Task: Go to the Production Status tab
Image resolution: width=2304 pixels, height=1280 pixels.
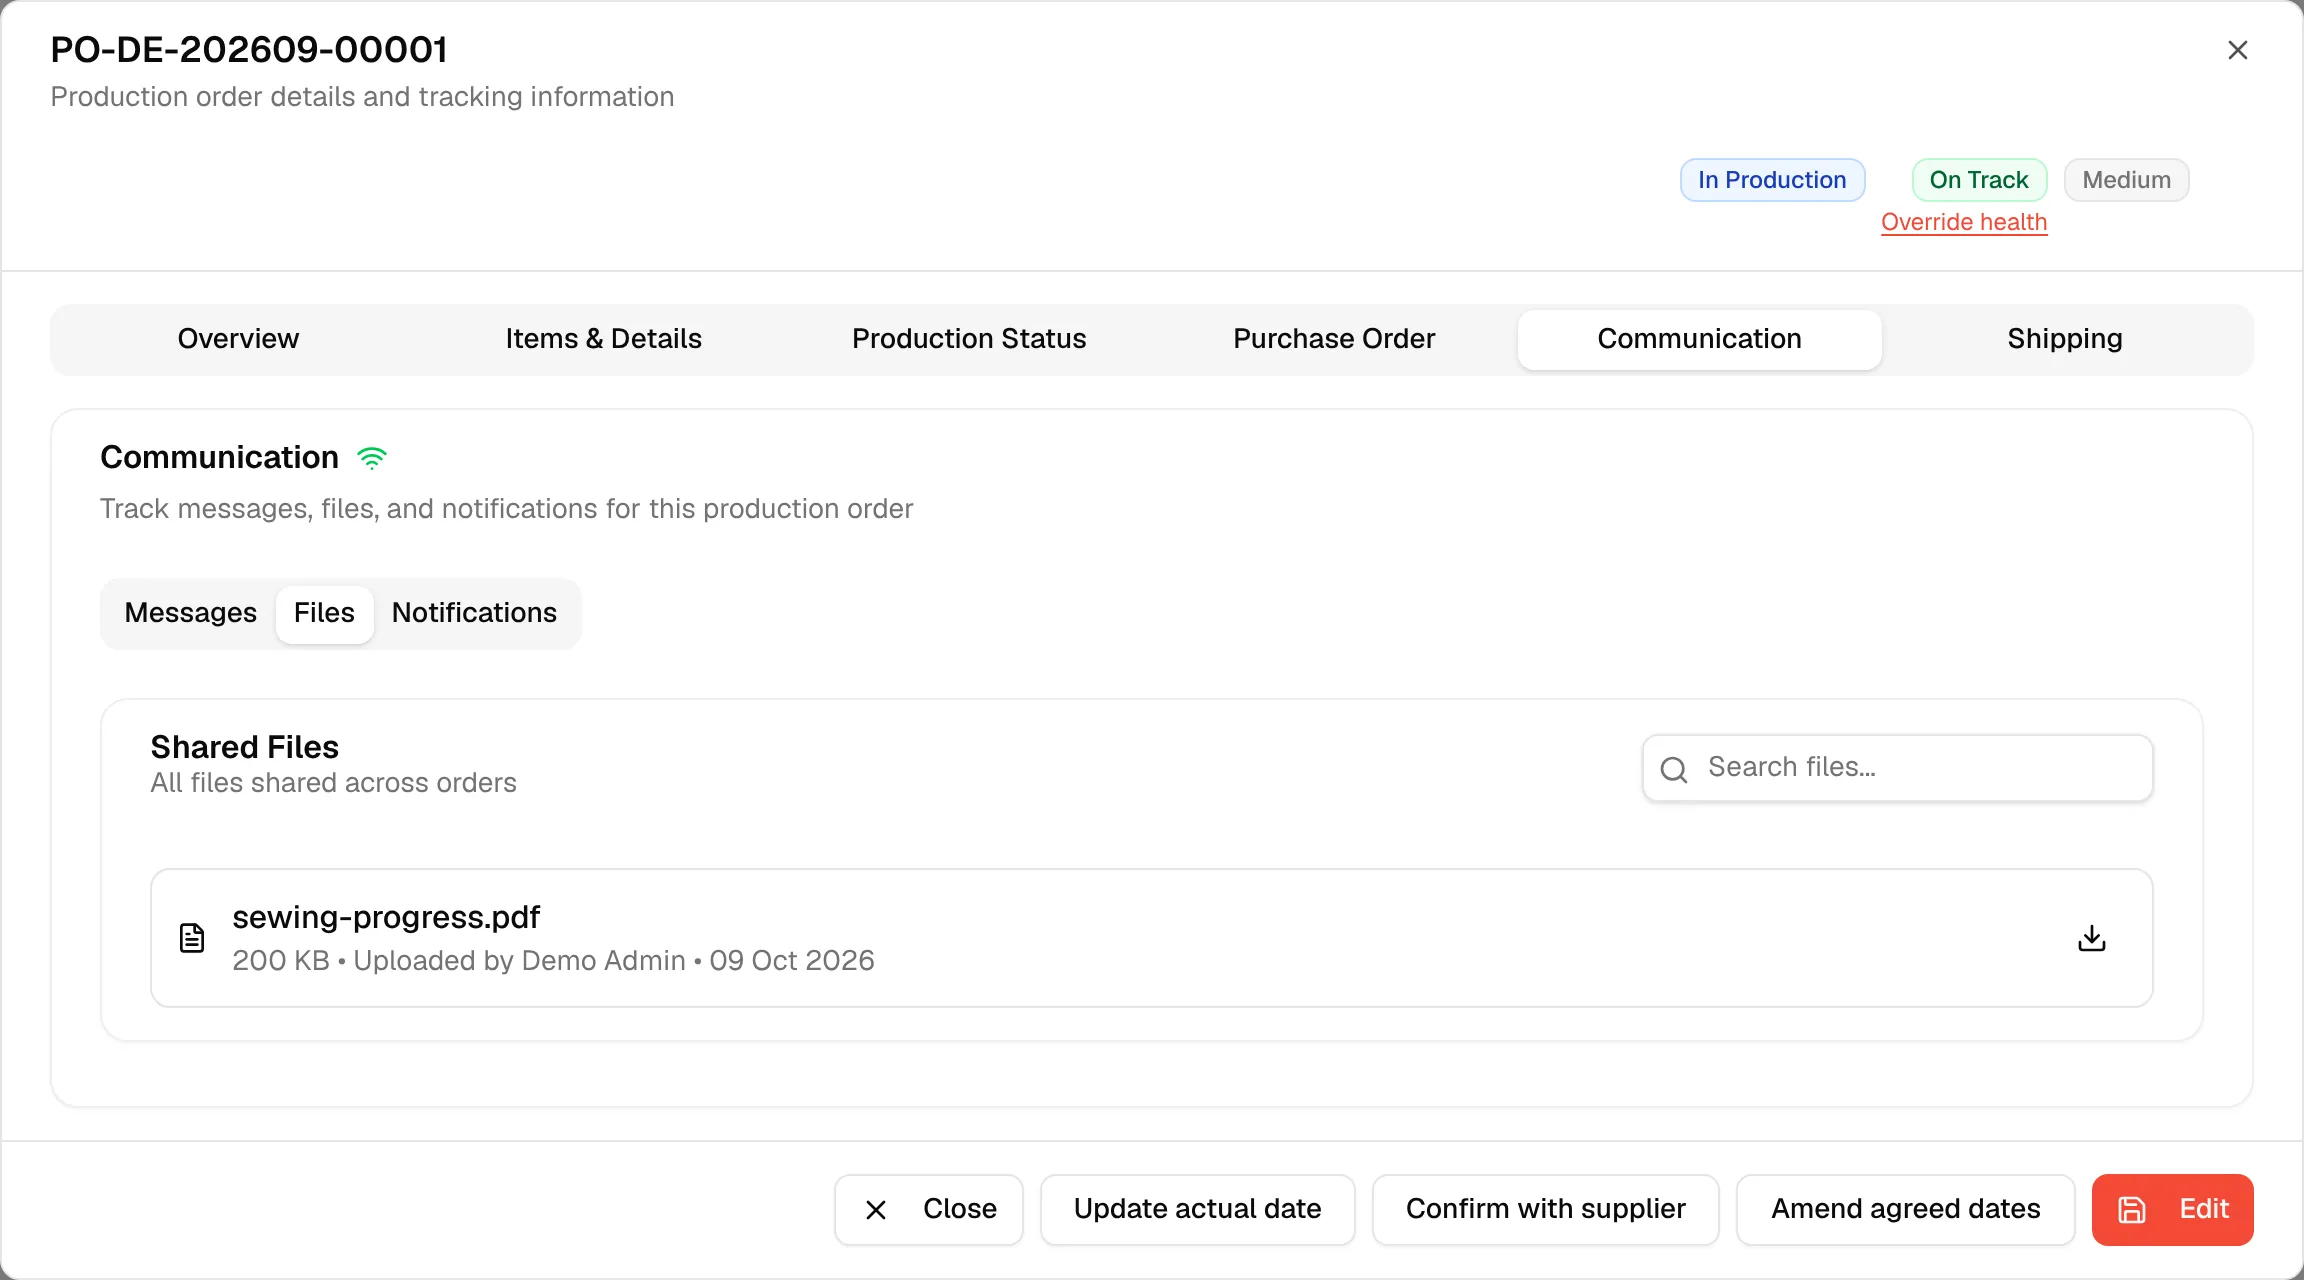Action: [x=969, y=339]
